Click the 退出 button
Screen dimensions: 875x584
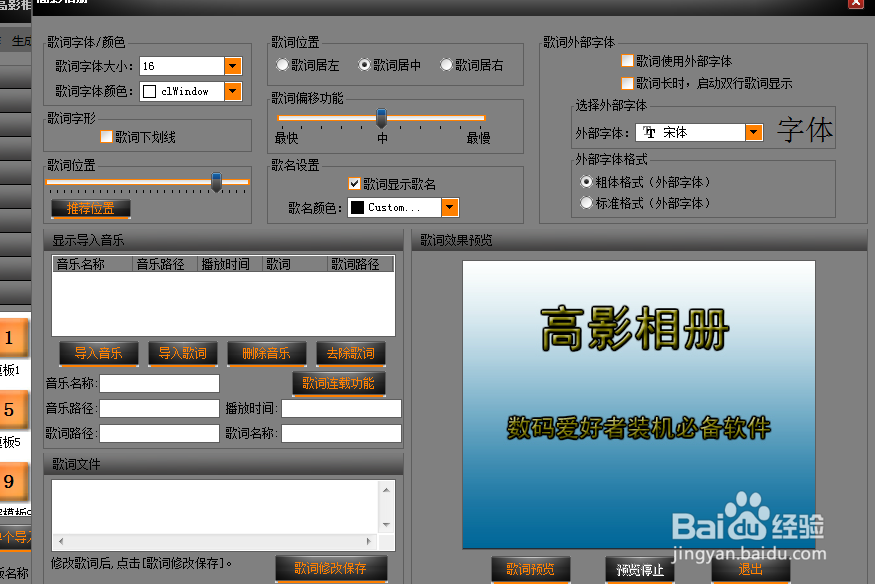751,569
